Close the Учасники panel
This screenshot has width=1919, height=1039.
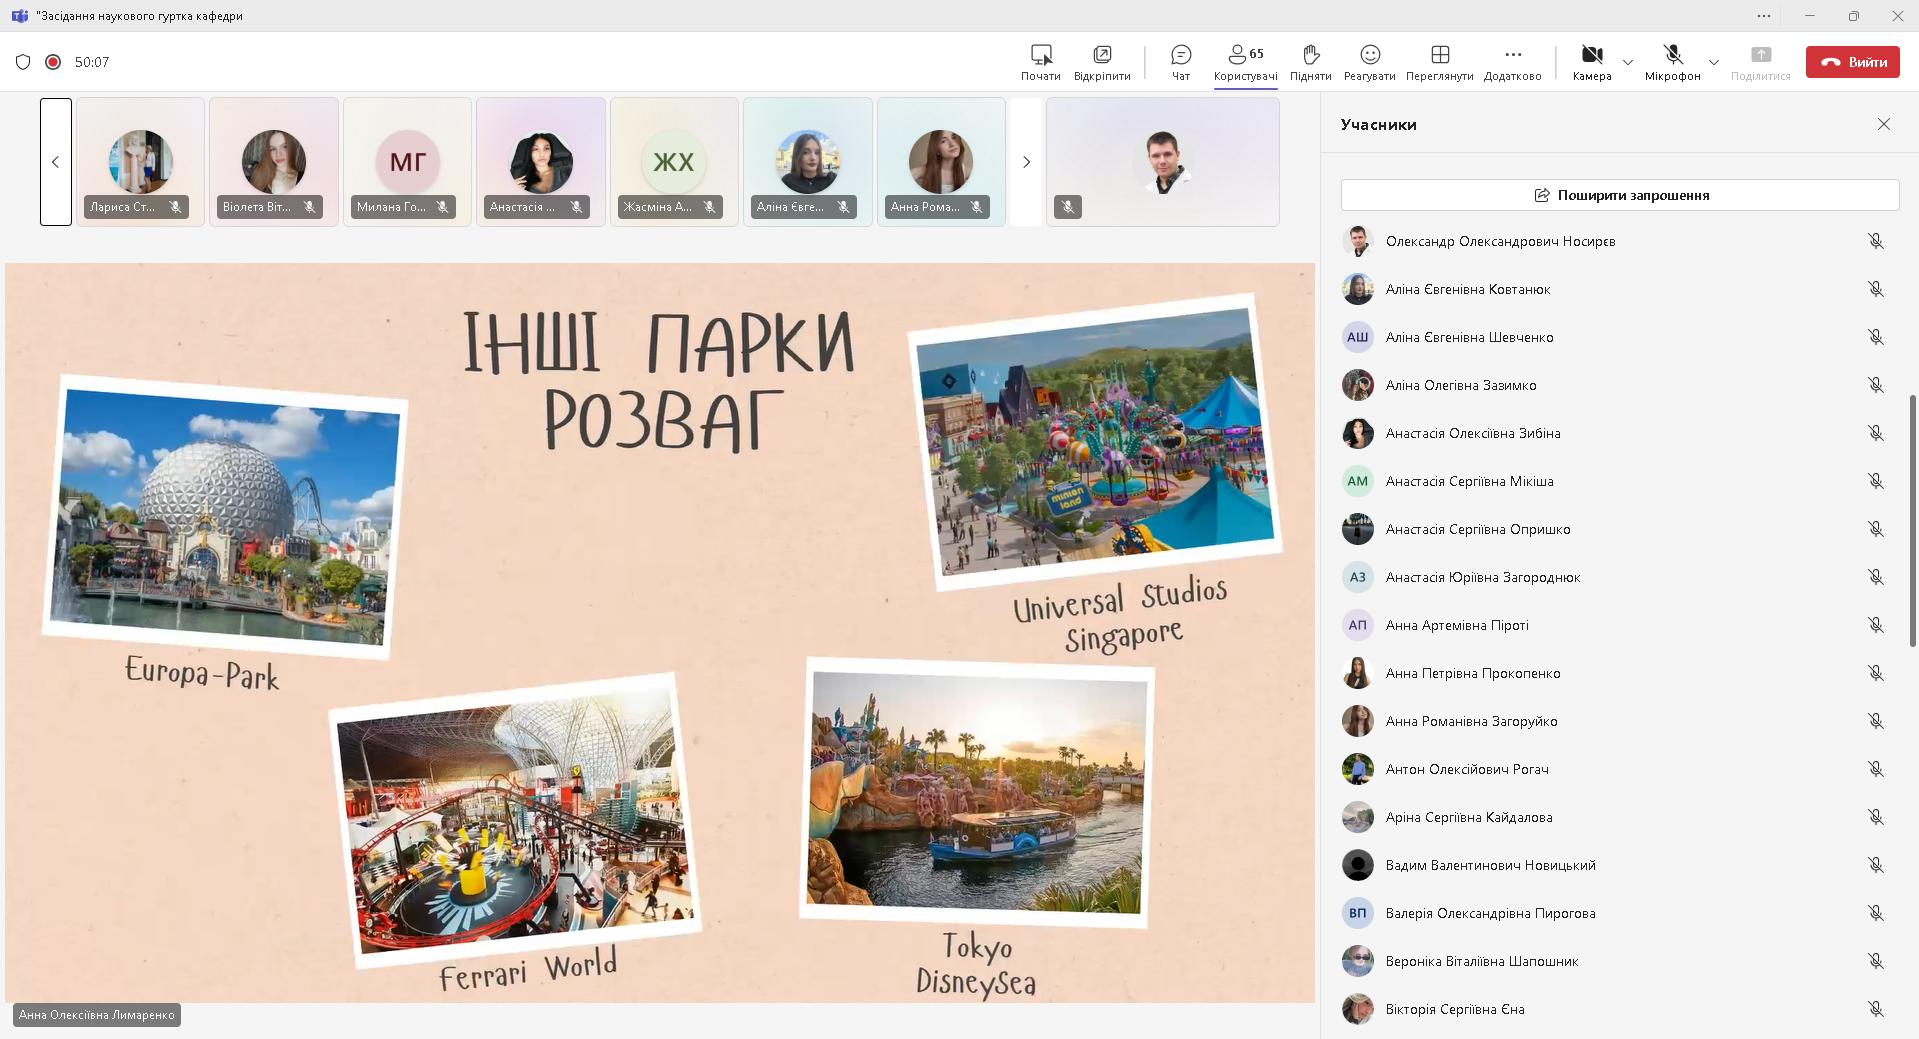coord(1884,124)
